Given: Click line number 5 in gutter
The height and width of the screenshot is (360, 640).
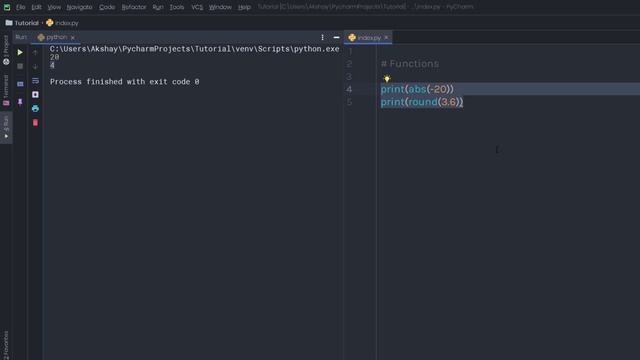Looking at the screenshot, I should point(349,102).
